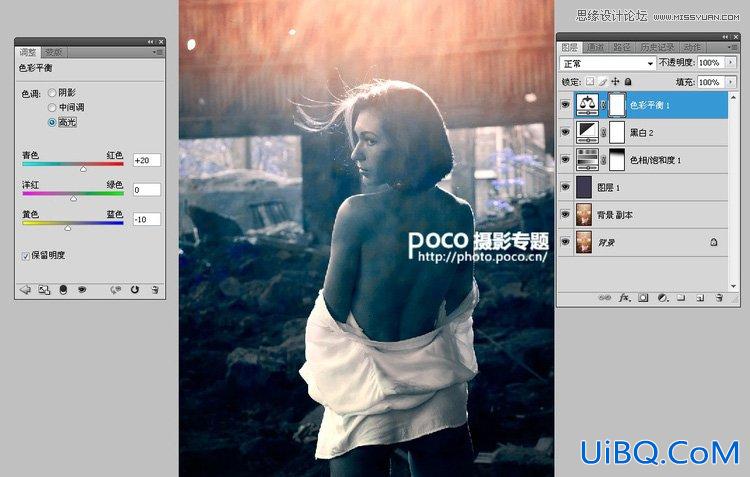This screenshot has width=750, height=477.
Task: Click lock transparent pixels icon
Action: 590,82
